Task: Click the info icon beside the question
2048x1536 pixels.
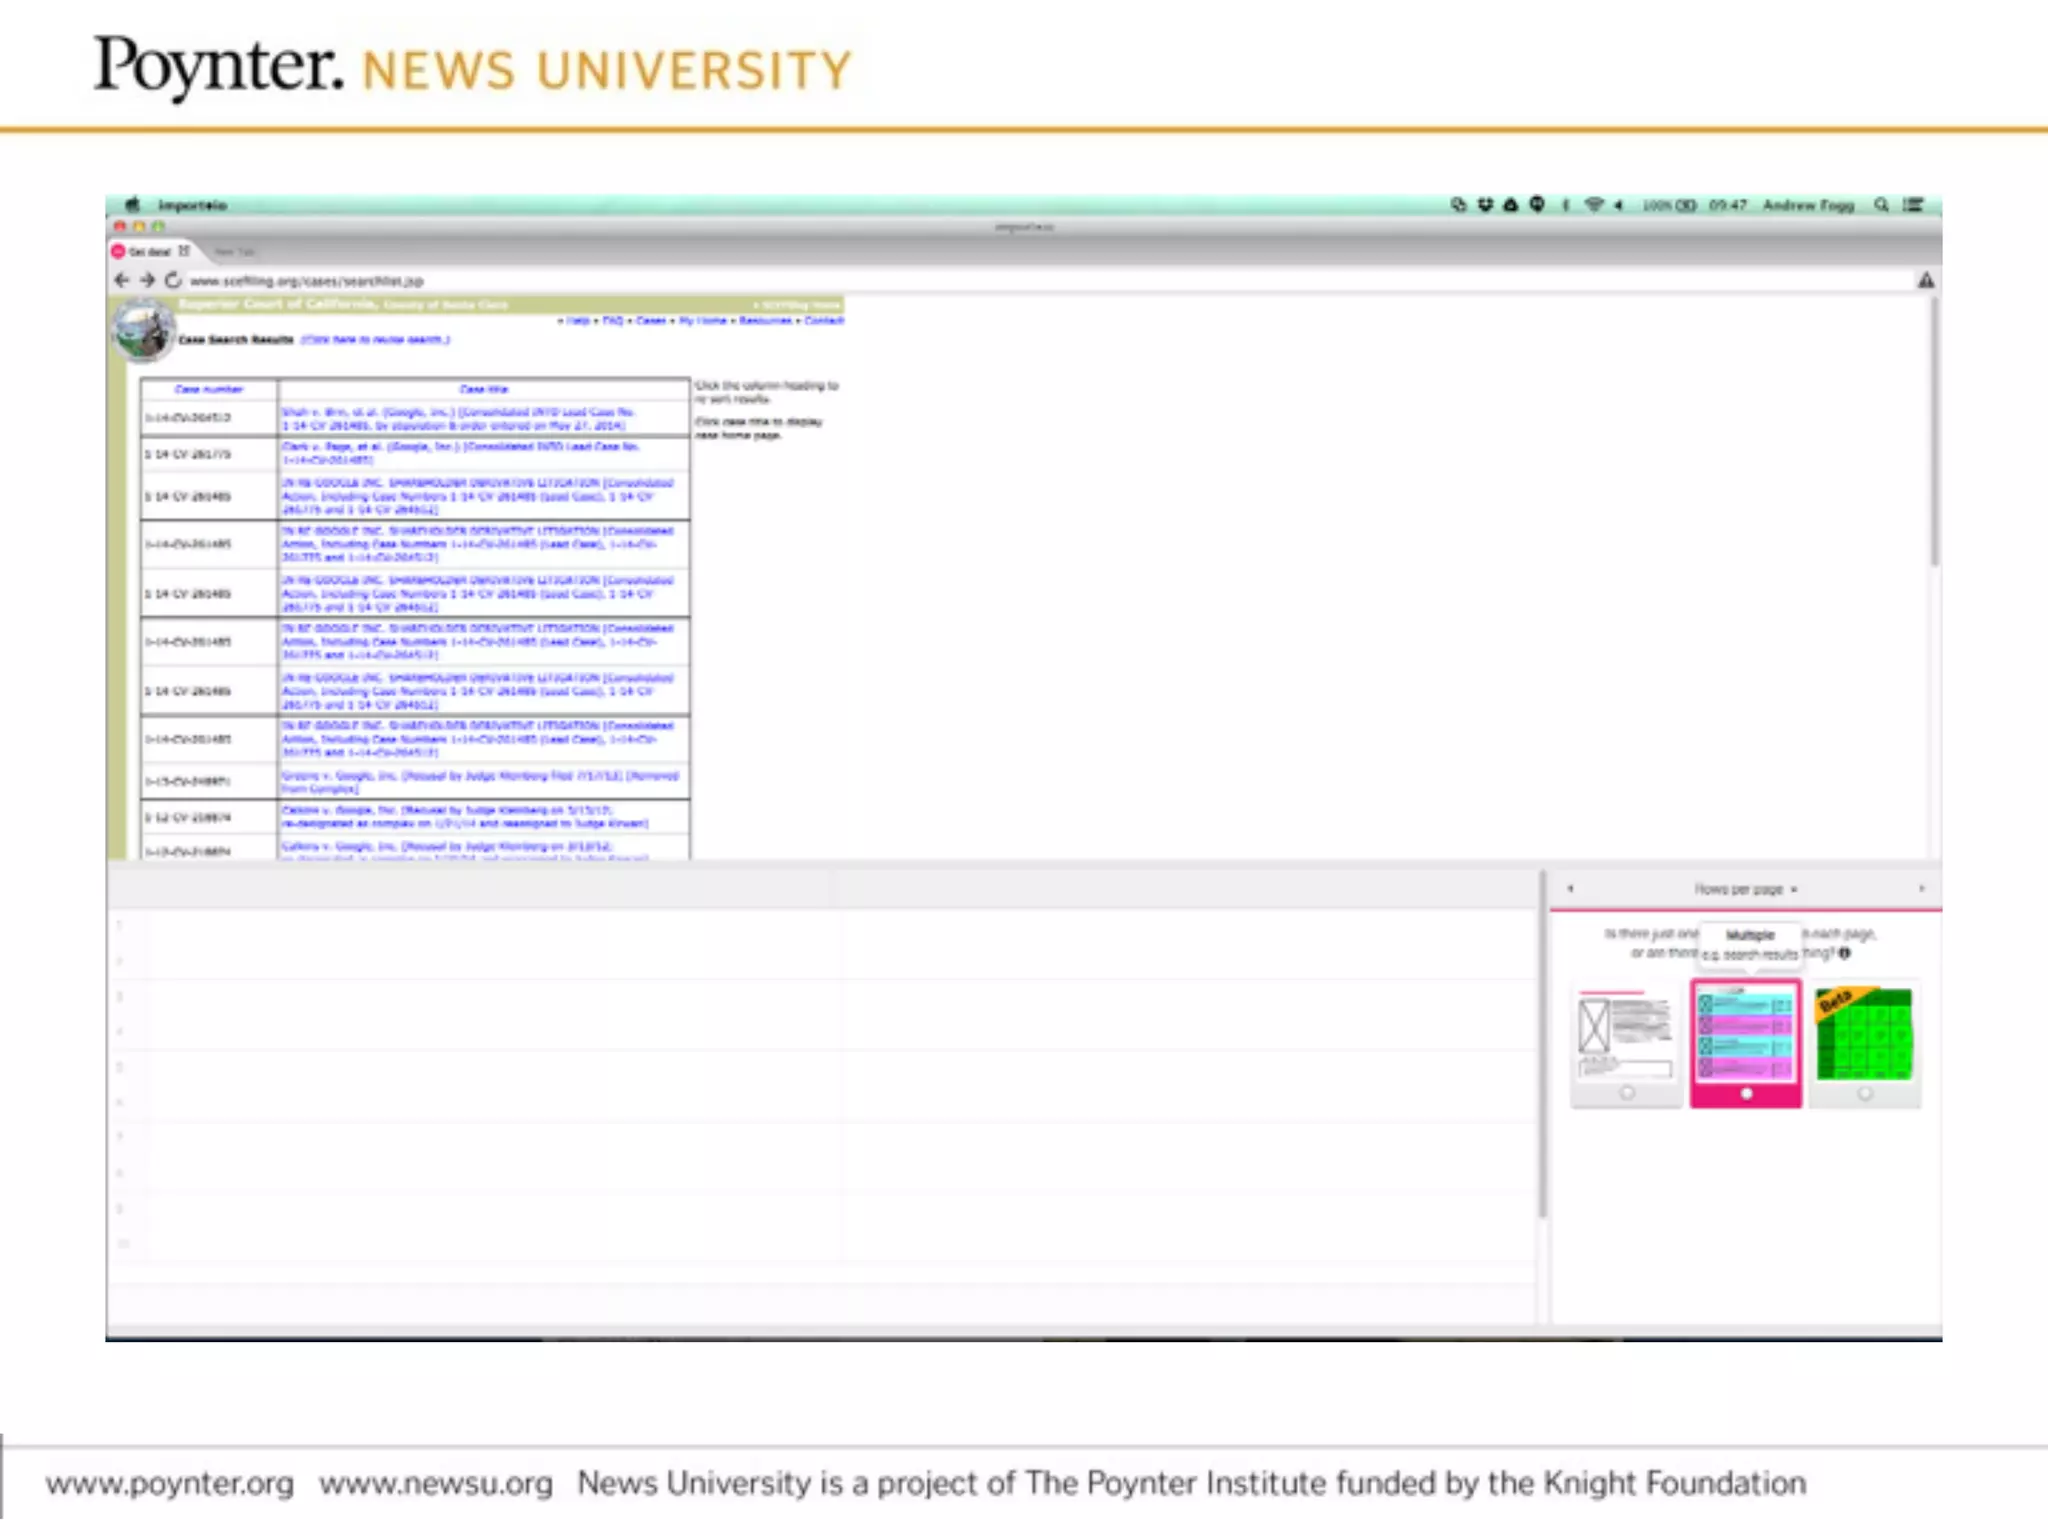Action: [x=1845, y=953]
